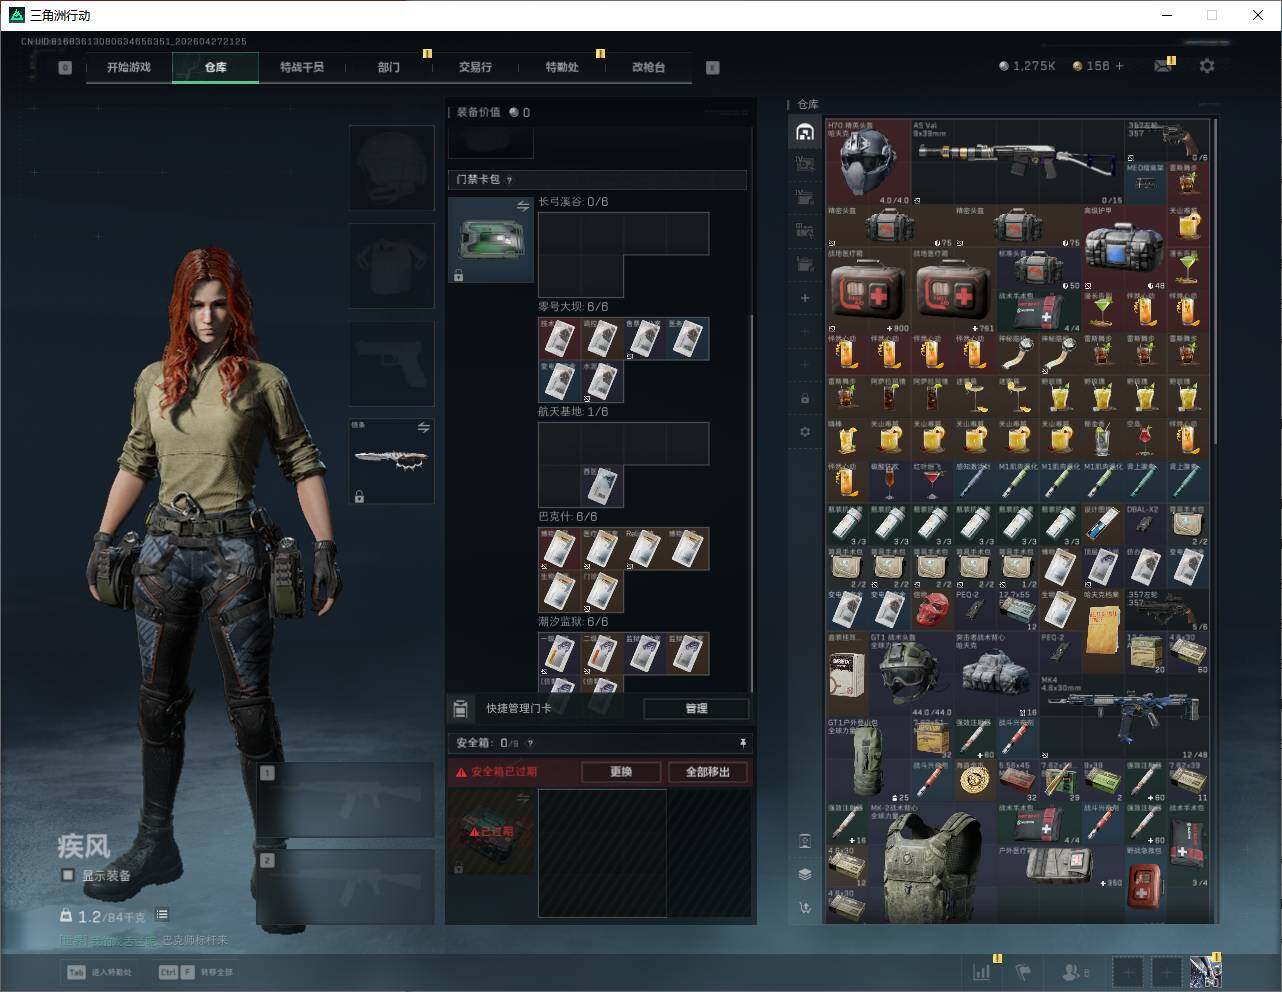Select the gold coin item
Image resolution: width=1282 pixels, height=992 pixels.
[974, 781]
